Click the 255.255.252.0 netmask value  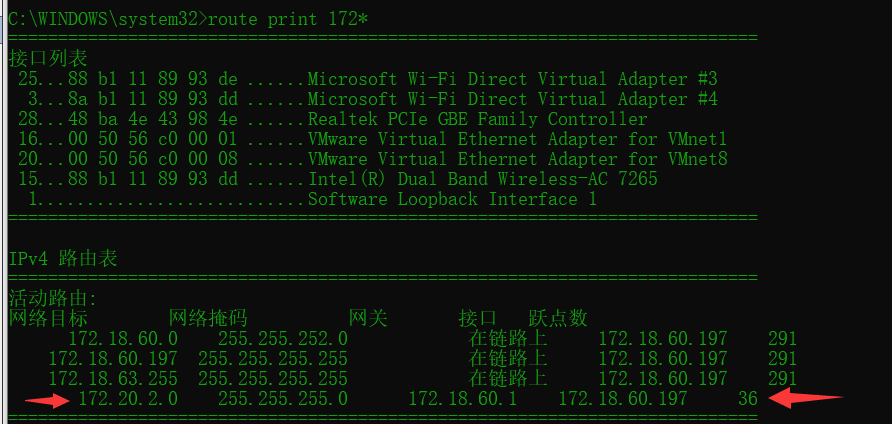pyautogui.click(x=283, y=339)
